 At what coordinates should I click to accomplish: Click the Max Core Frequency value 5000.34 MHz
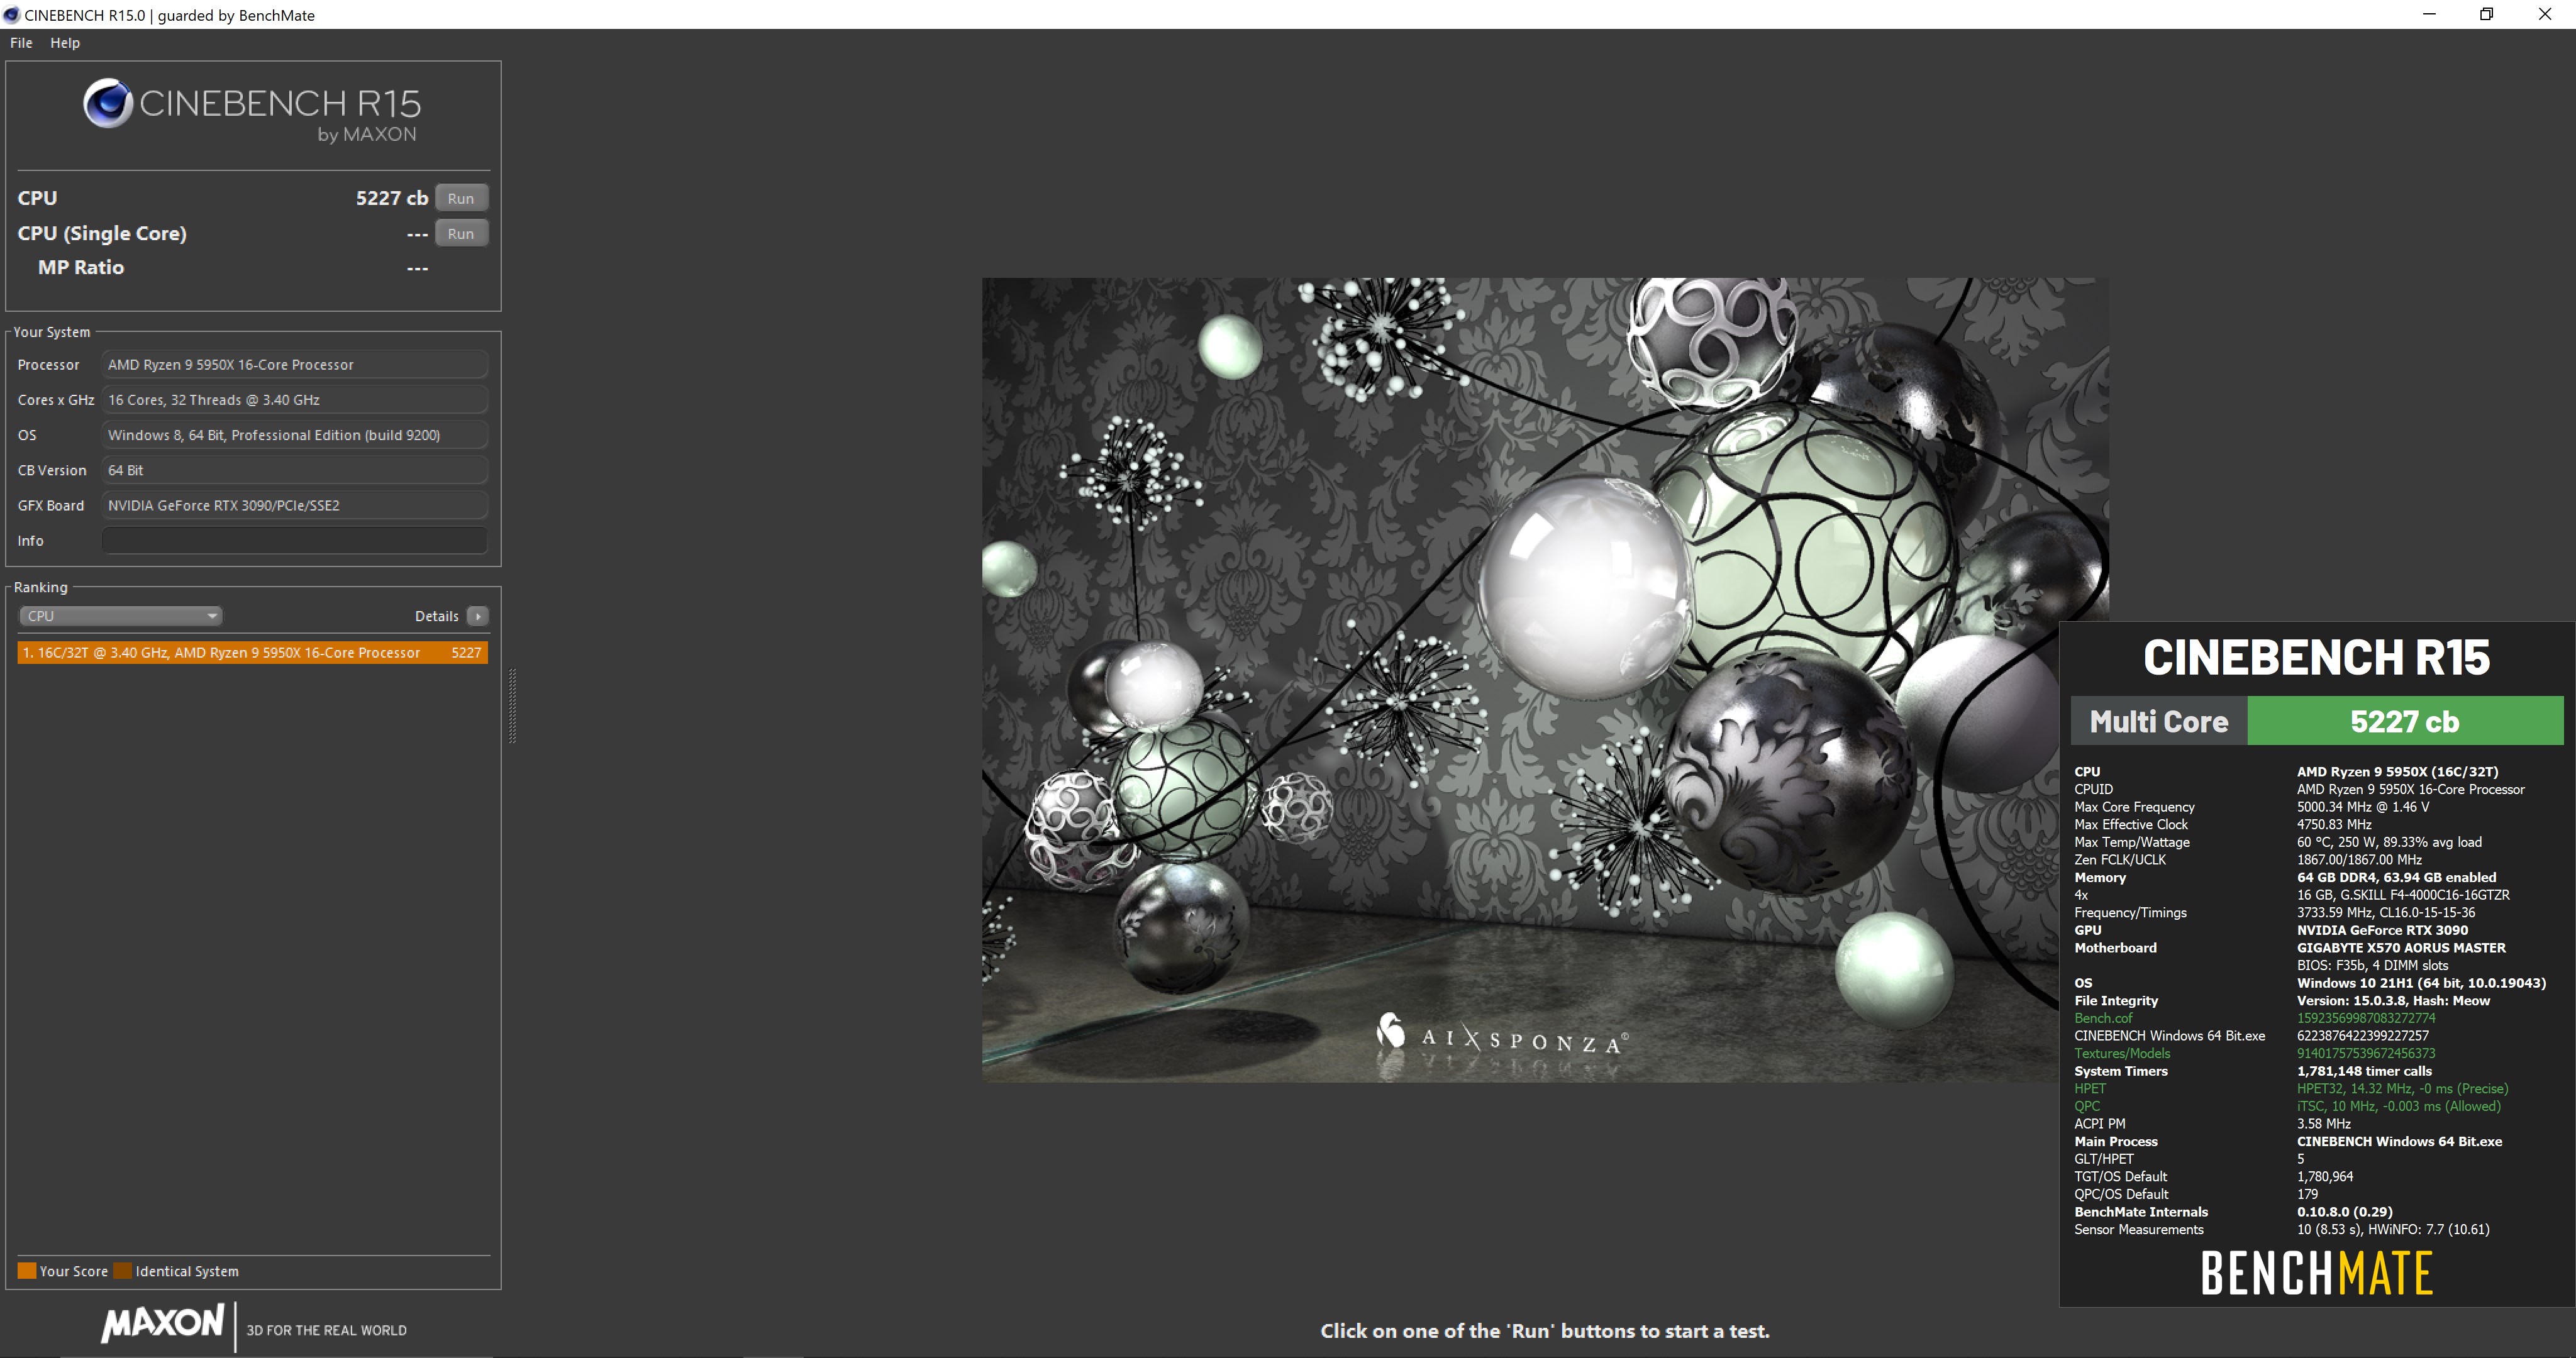click(2363, 806)
